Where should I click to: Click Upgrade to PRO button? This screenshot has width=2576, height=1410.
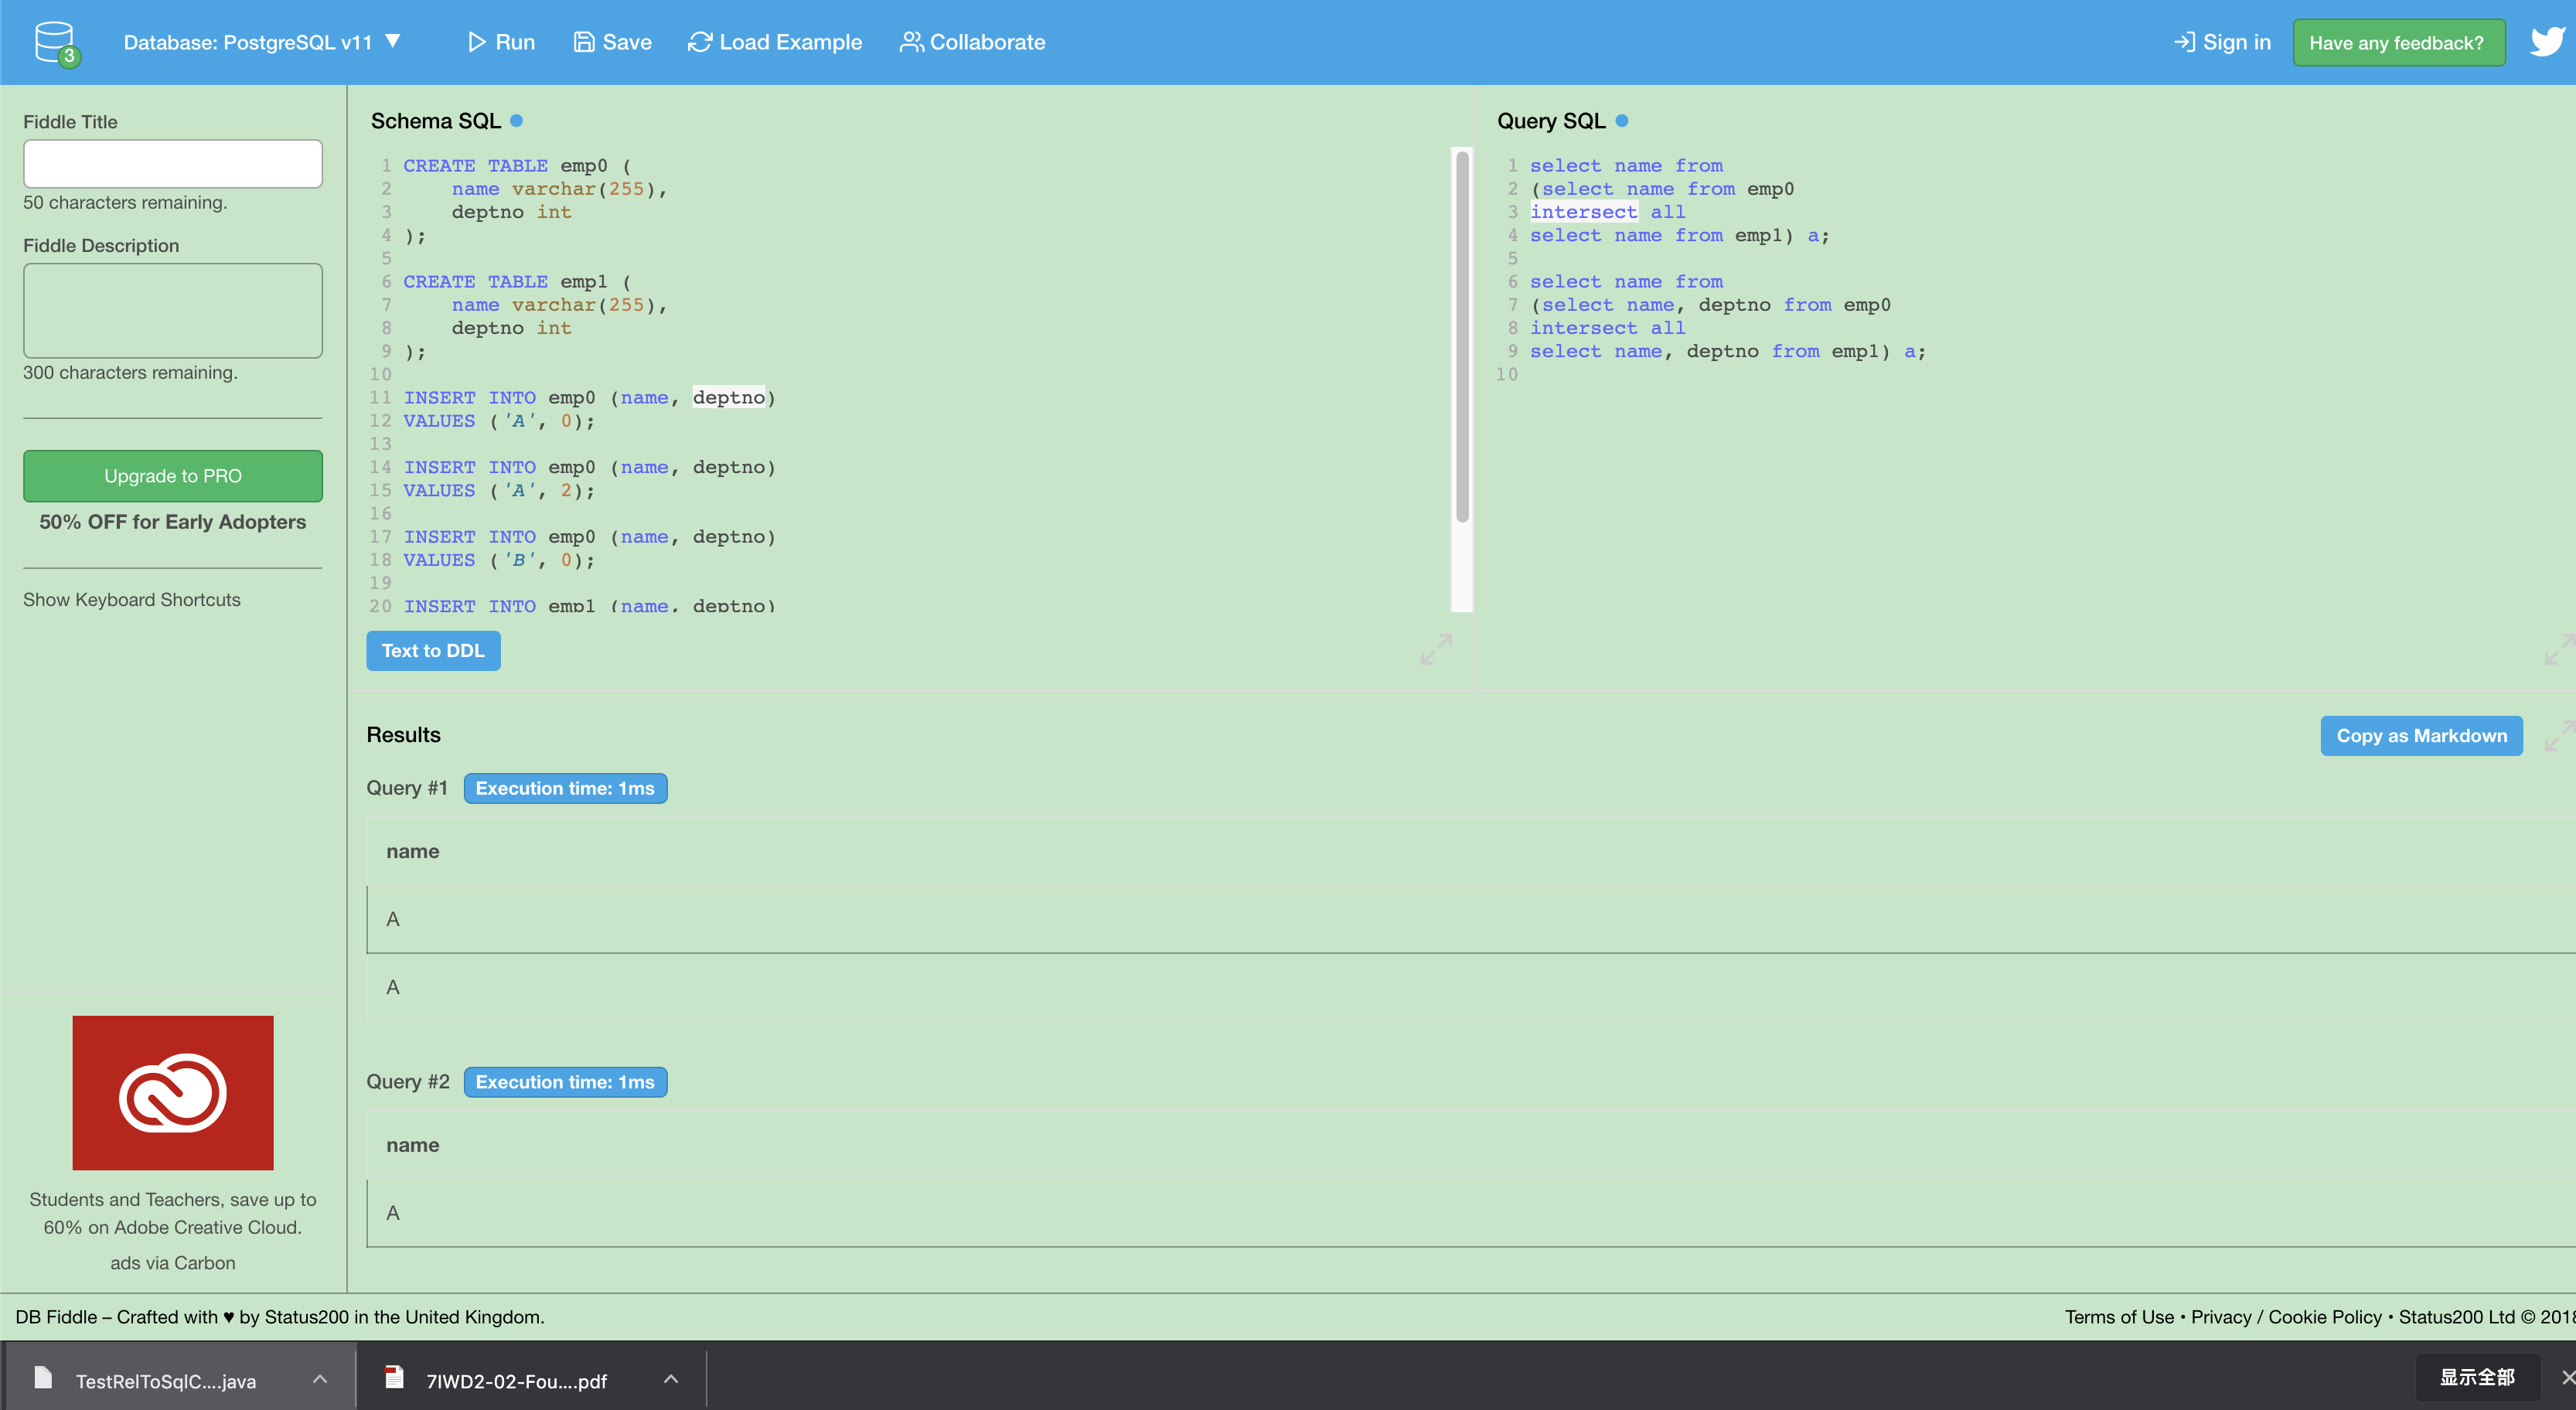click(173, 476)
